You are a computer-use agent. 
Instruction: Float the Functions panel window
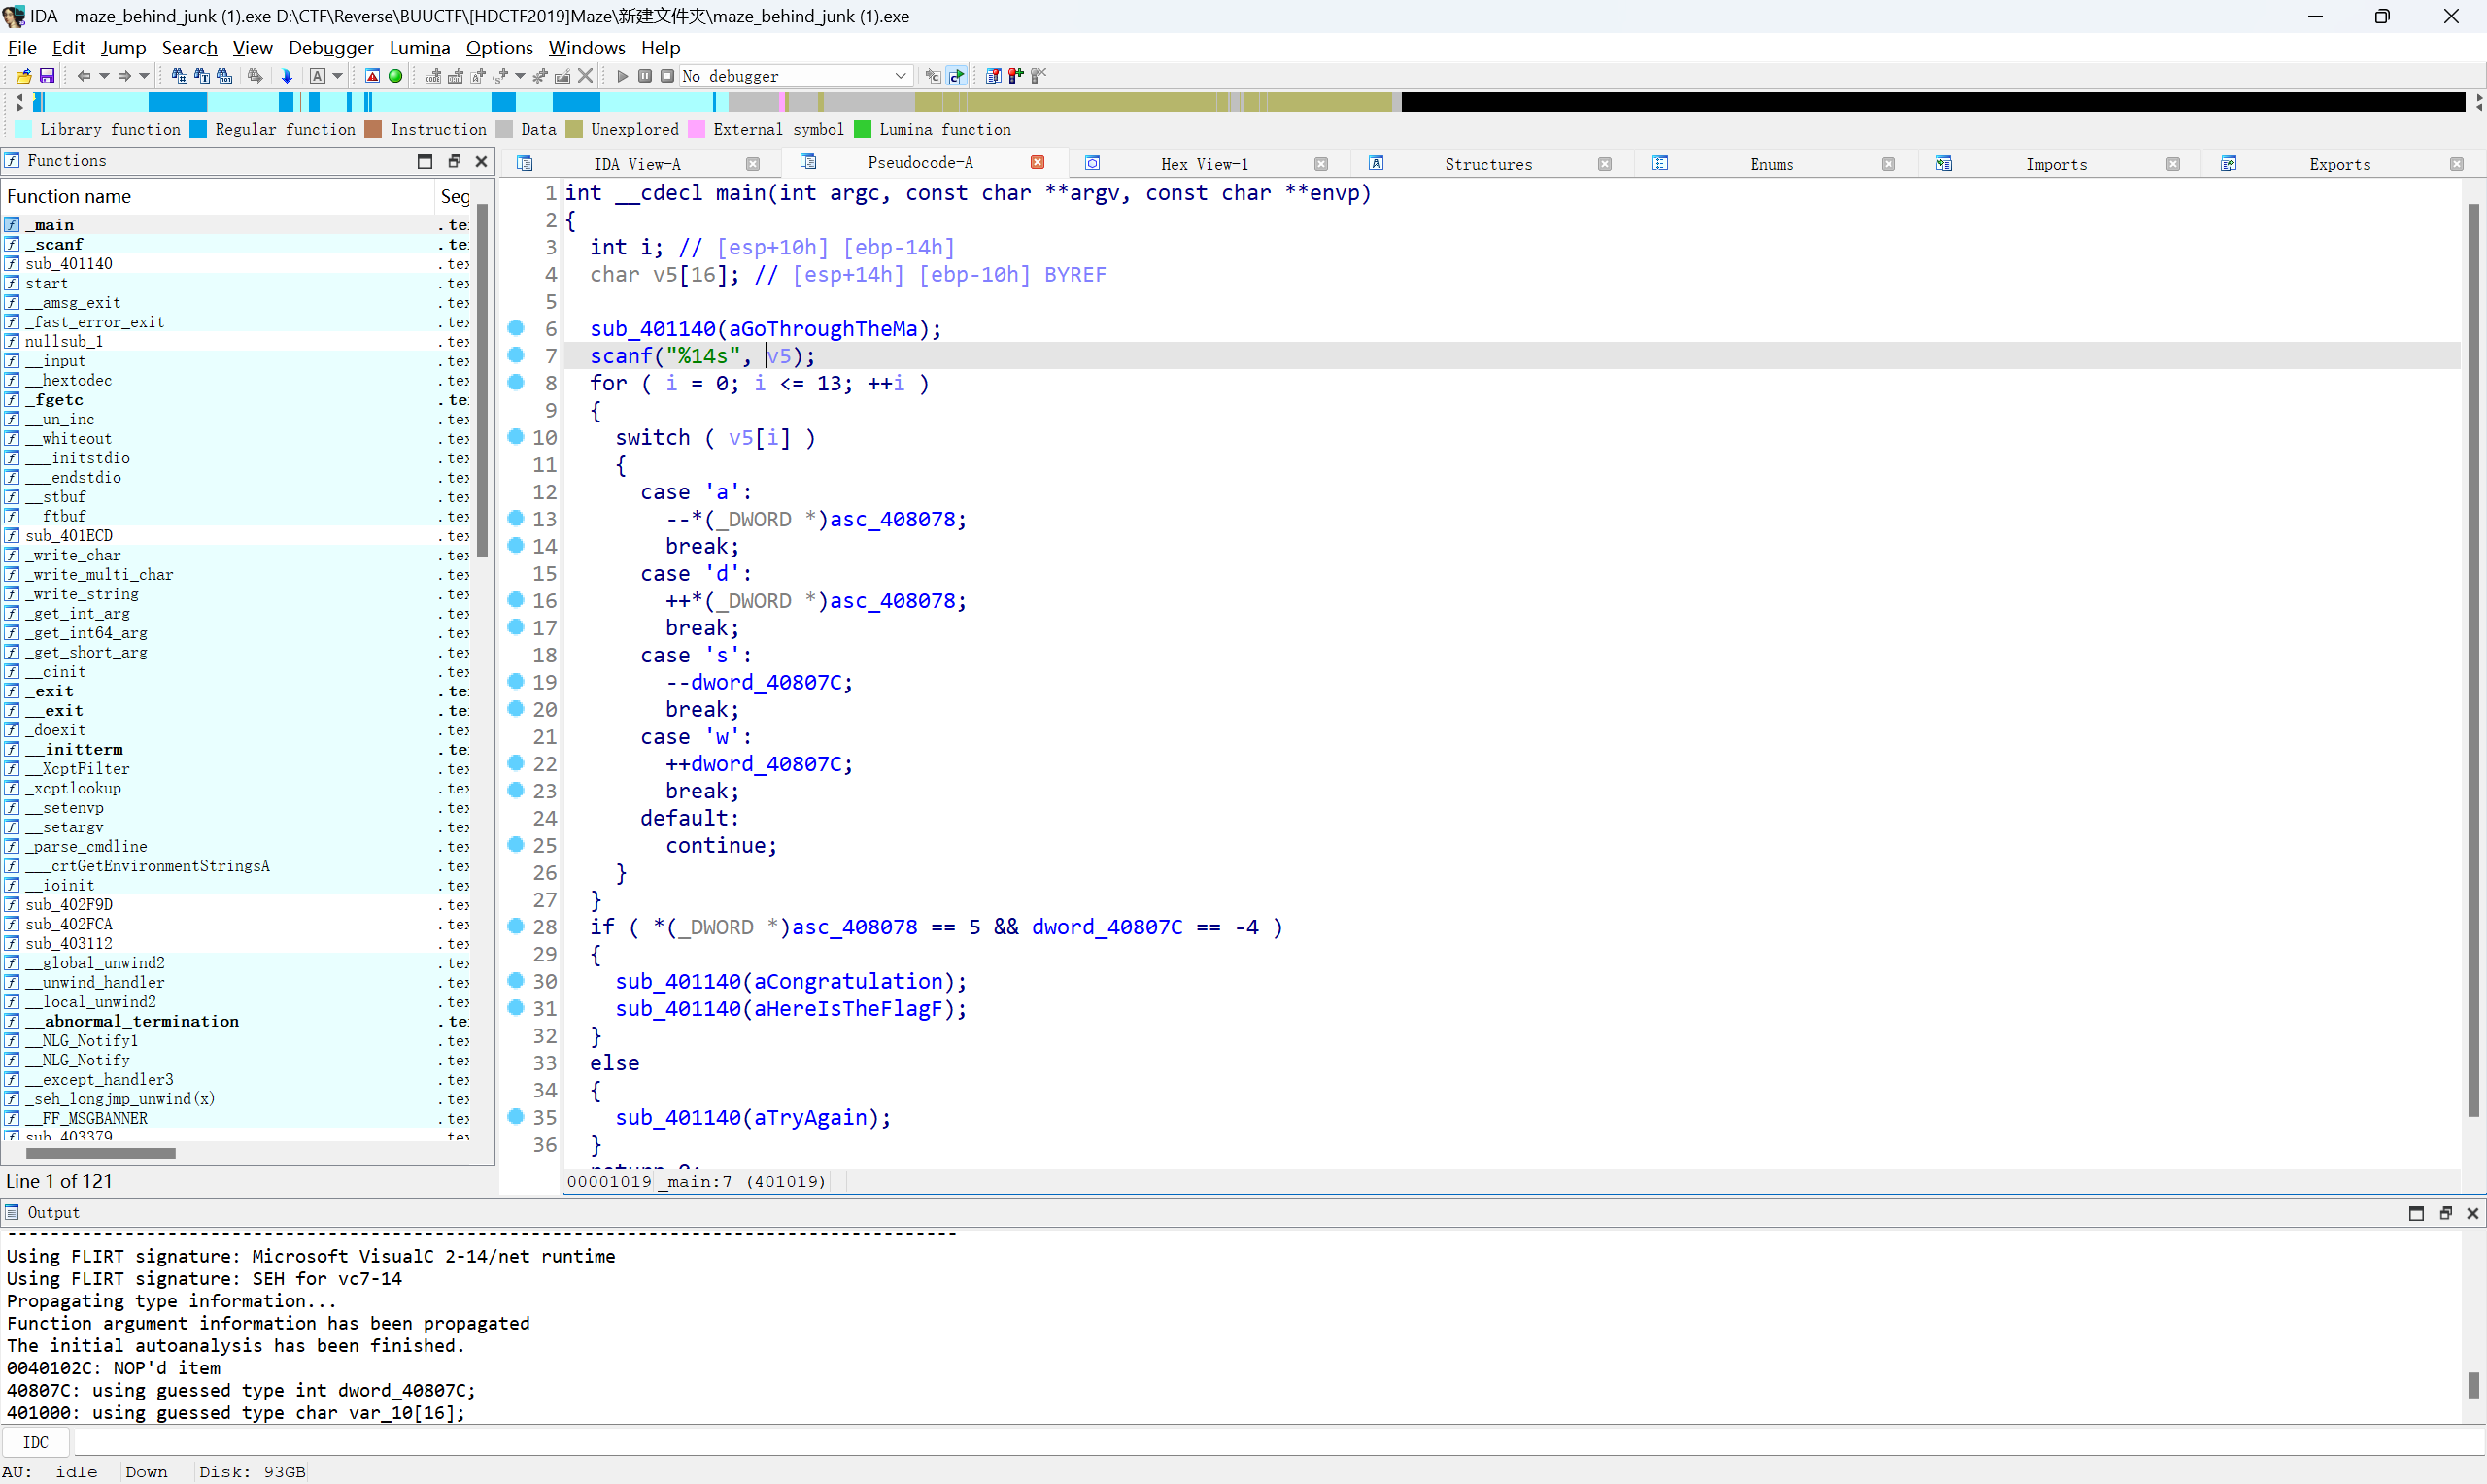click(454, 161)
